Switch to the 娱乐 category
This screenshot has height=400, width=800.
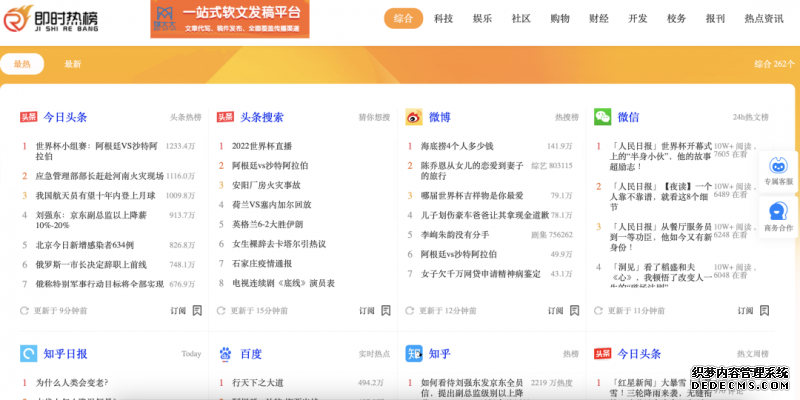(482, 19)
